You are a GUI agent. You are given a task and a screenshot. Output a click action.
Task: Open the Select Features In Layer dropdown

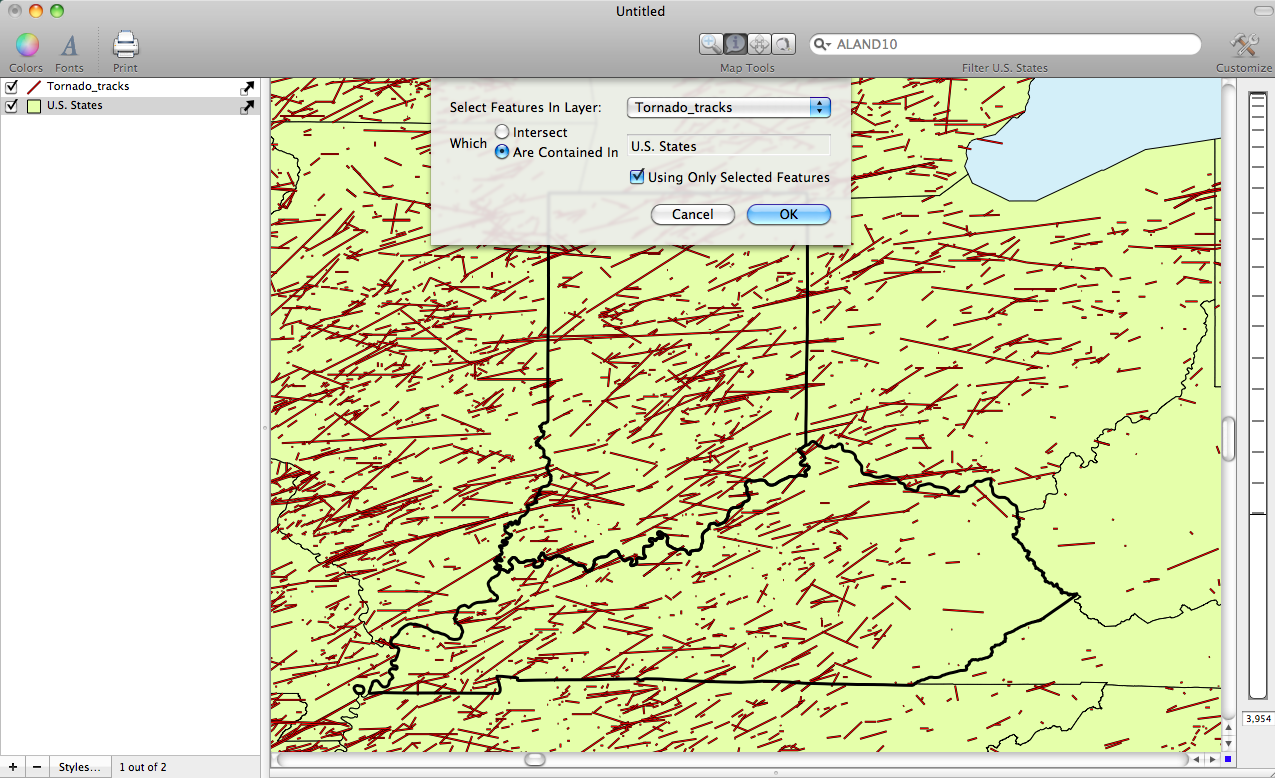pos(728,107)
